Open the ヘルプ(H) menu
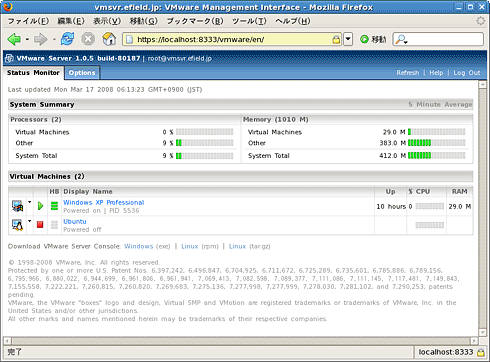This screenshot has width=490, height=362. click(293, 21)
